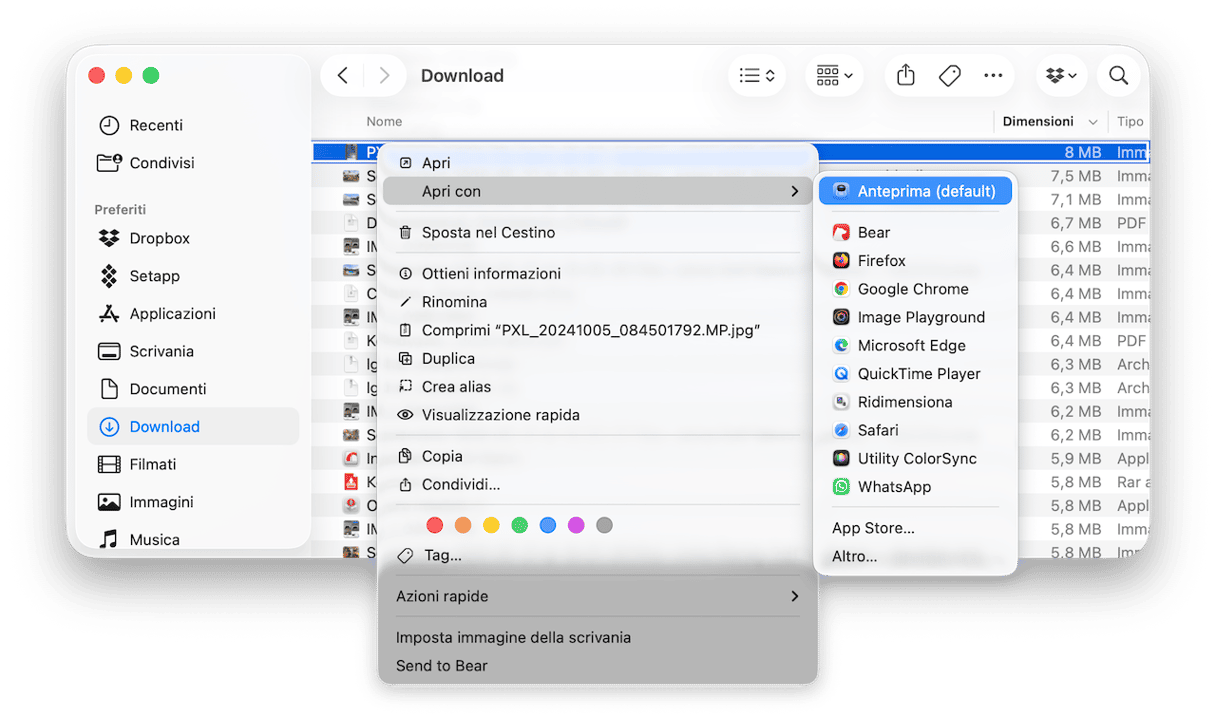The width and height of the screenshot is (1216, 717).
Task: Choose Crea alias
Action: point(598,386)
